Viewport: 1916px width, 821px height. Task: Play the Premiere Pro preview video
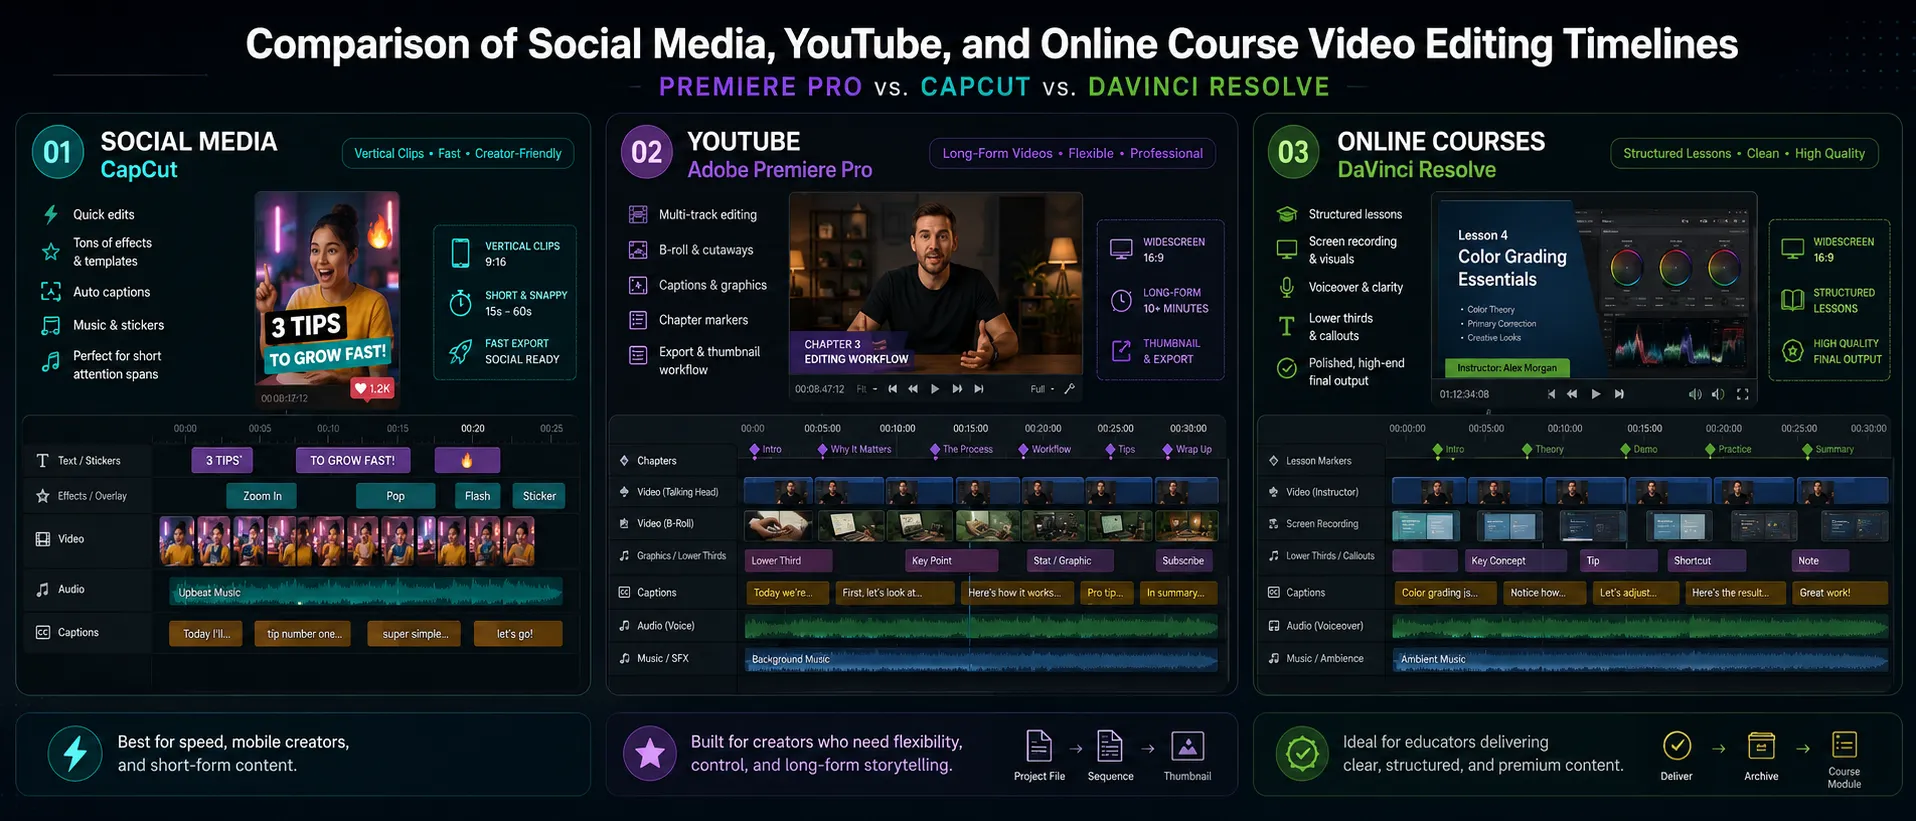tap(935, 389)
